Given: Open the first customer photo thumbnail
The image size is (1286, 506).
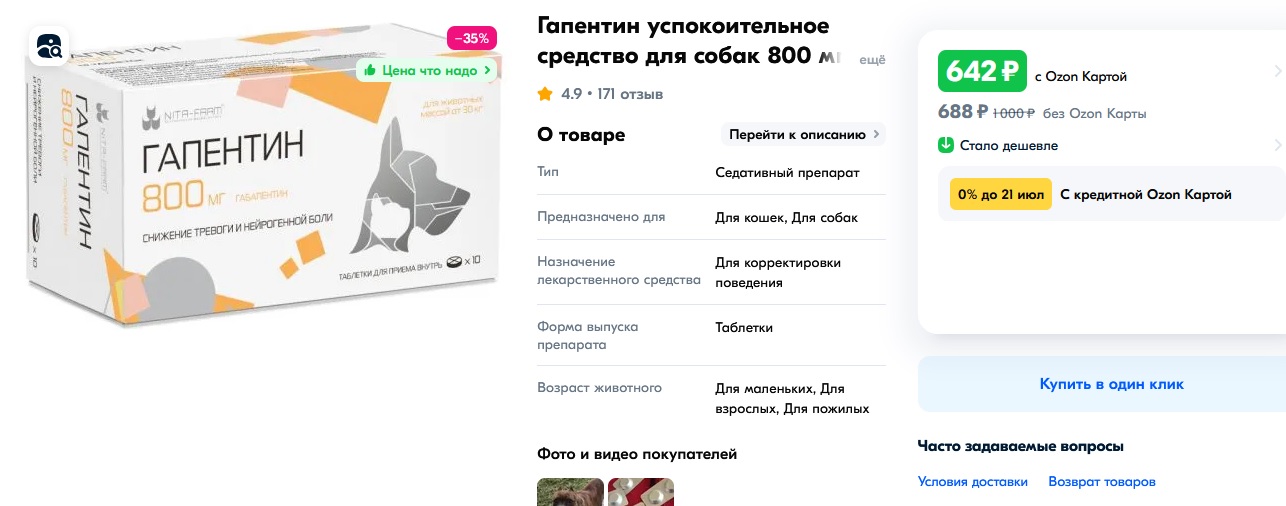Looking at the screenshot, I should 570,492.
